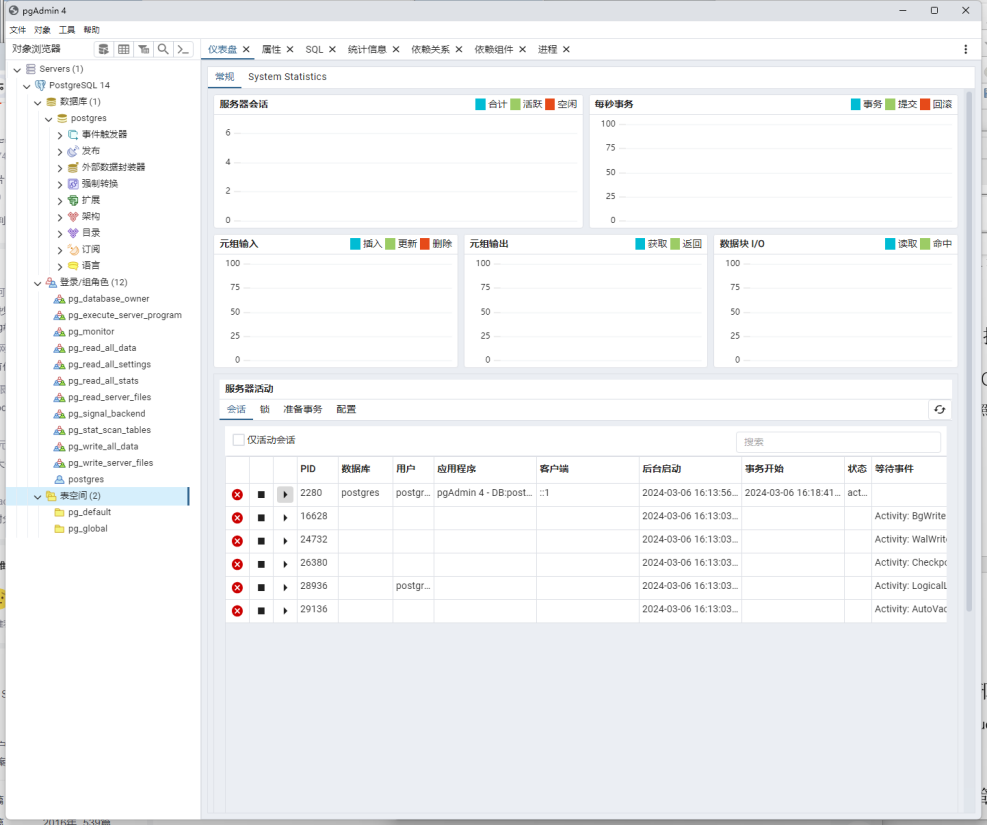Viewport: 987px width, 825px height.
Task: Select pg_monitor role in tree
Action: pyautogui.click(x=91, y=332)
